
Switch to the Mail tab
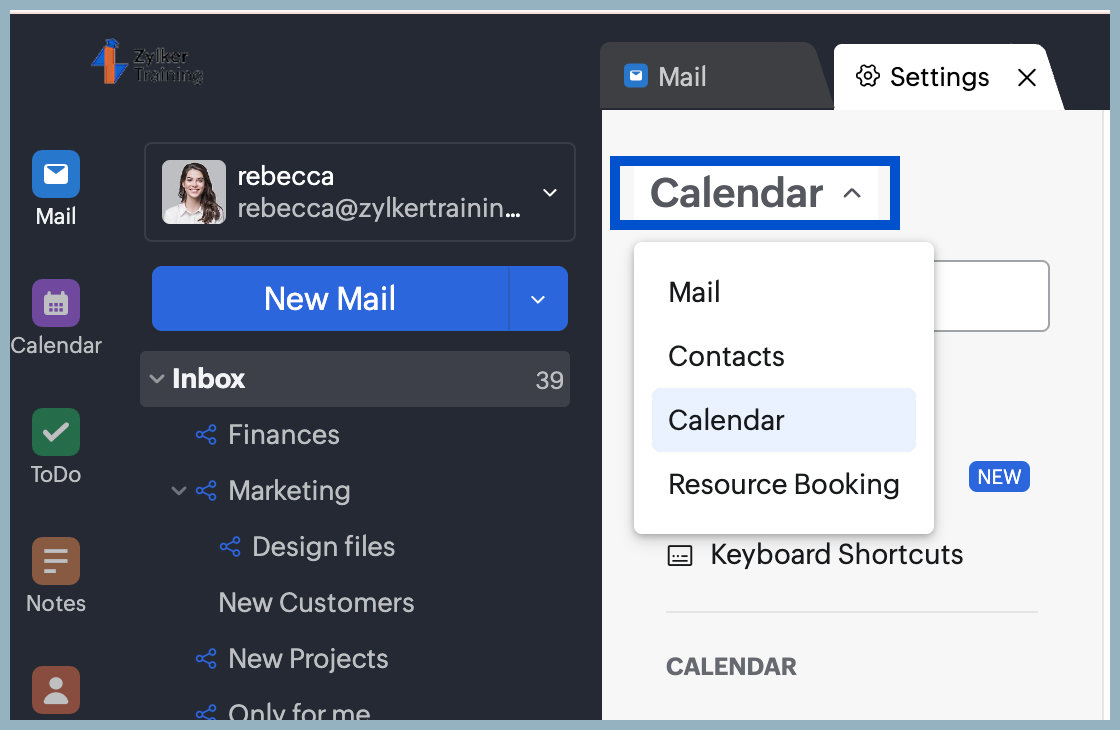pyautogui.click(x=714, y=76)
